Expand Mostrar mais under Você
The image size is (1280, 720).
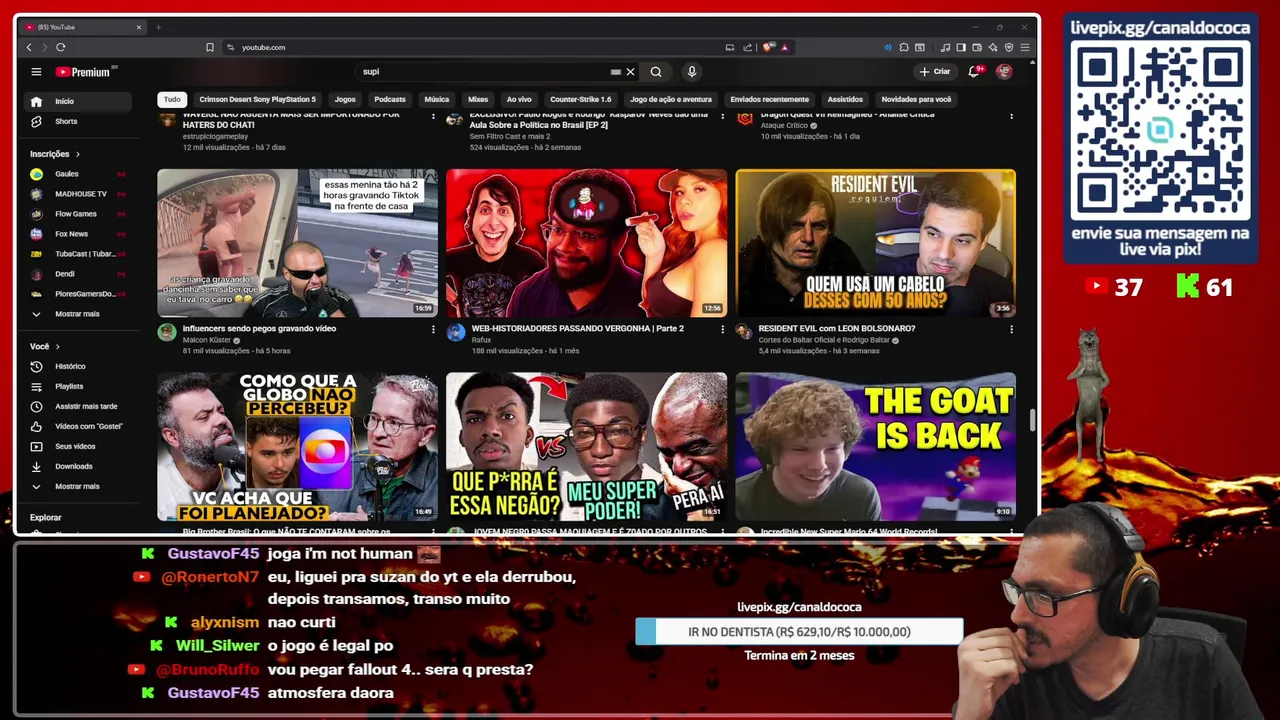pyautogui.click(x=78, y=486)
